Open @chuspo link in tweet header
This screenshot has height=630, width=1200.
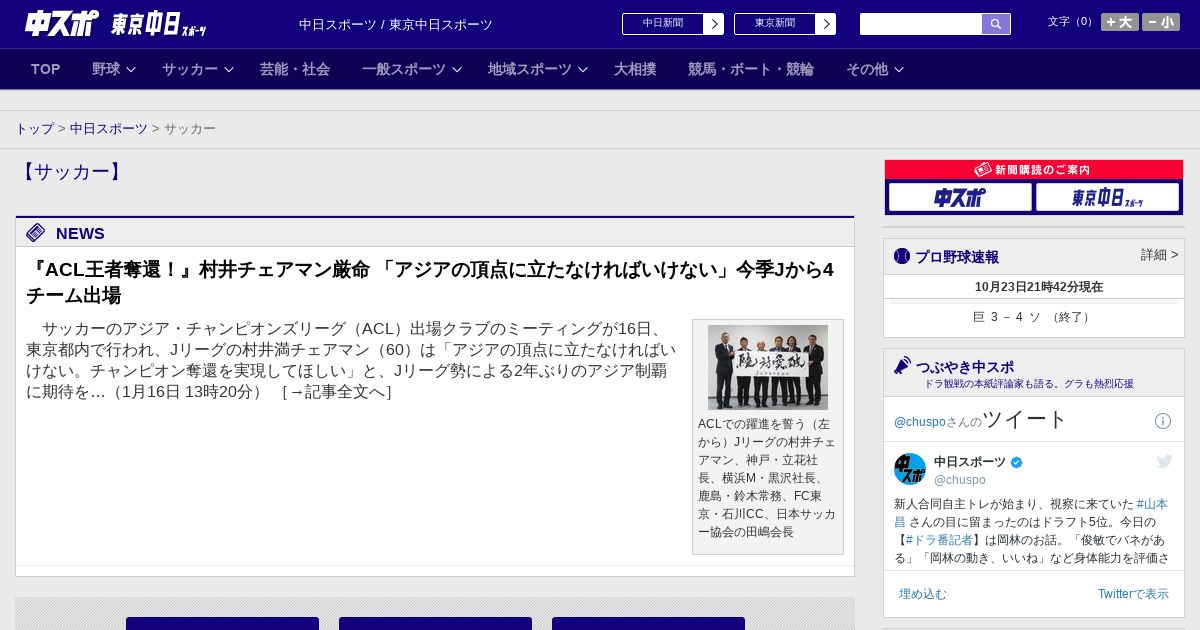919,422
